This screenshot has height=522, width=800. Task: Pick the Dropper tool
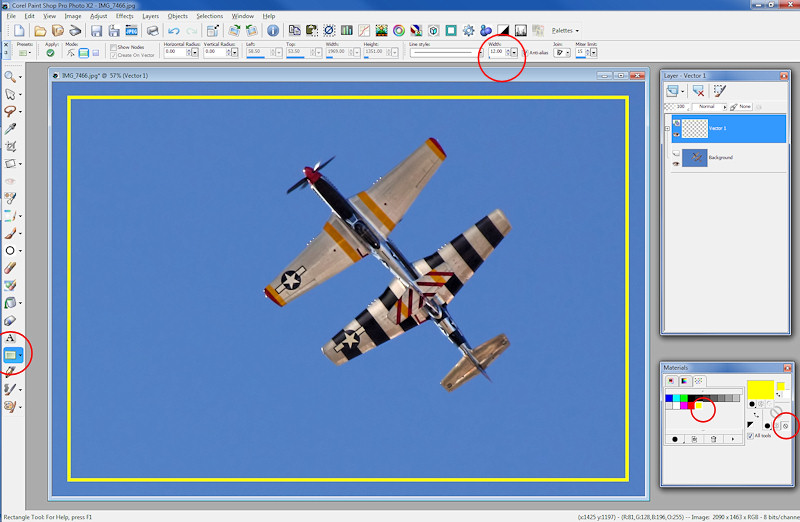point(11,129)
